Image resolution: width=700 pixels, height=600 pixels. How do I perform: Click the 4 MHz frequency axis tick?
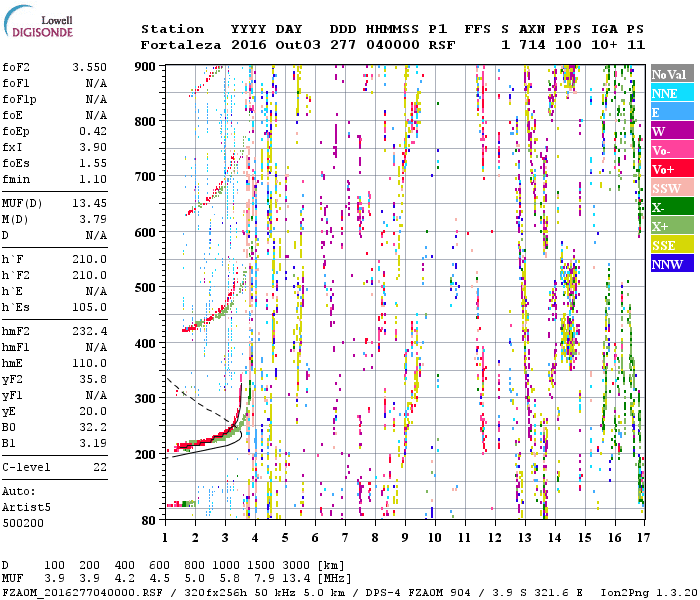click(255, 538)
